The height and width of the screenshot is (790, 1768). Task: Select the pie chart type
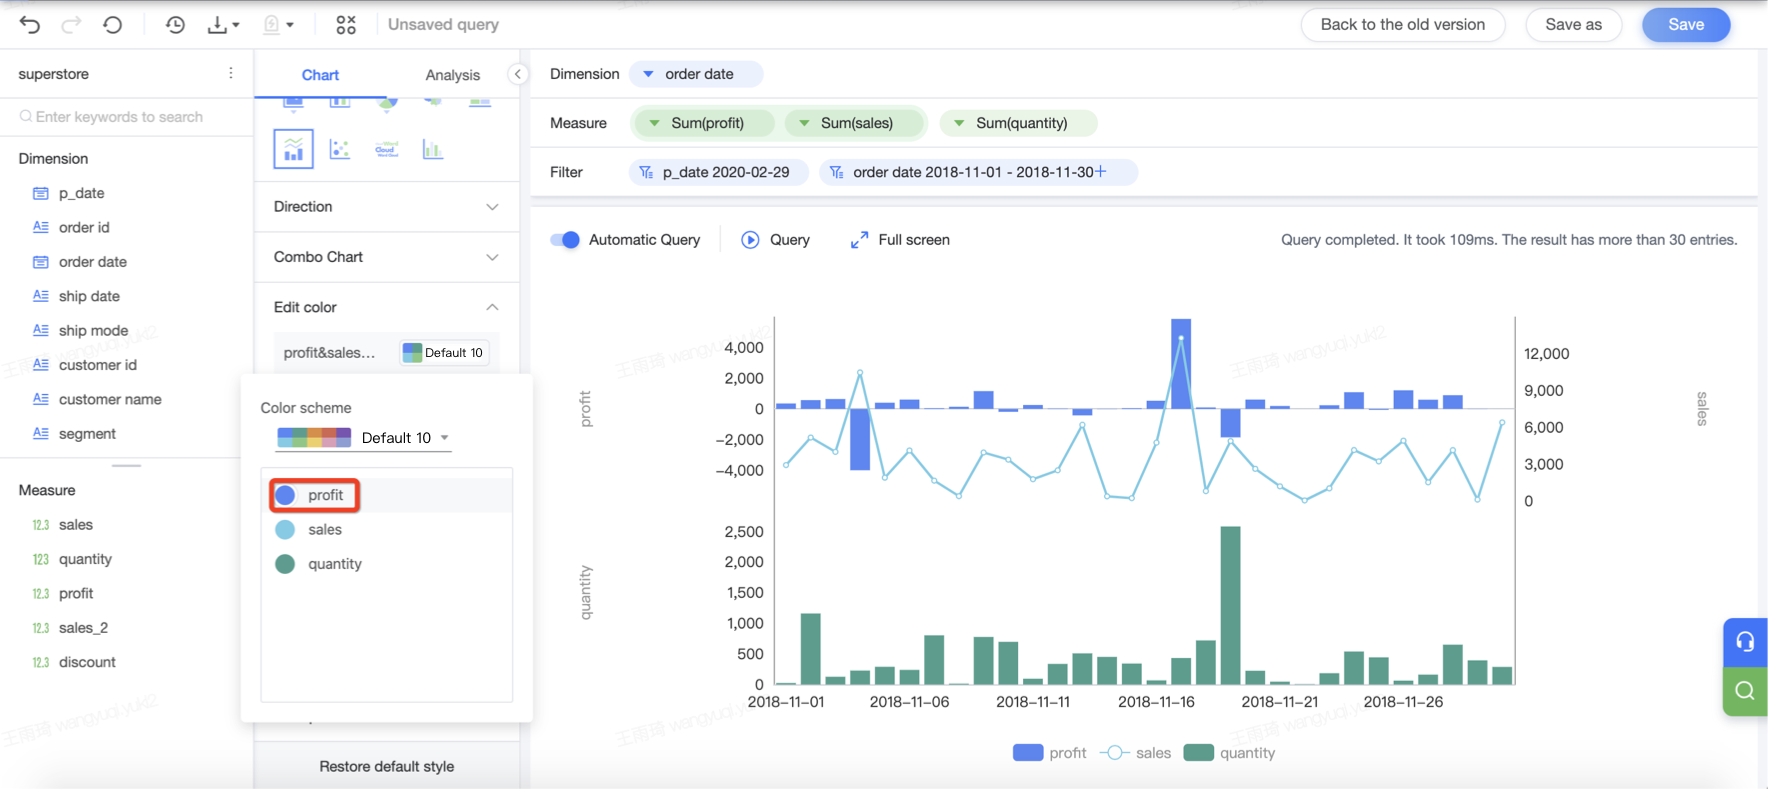click(387, 103)
